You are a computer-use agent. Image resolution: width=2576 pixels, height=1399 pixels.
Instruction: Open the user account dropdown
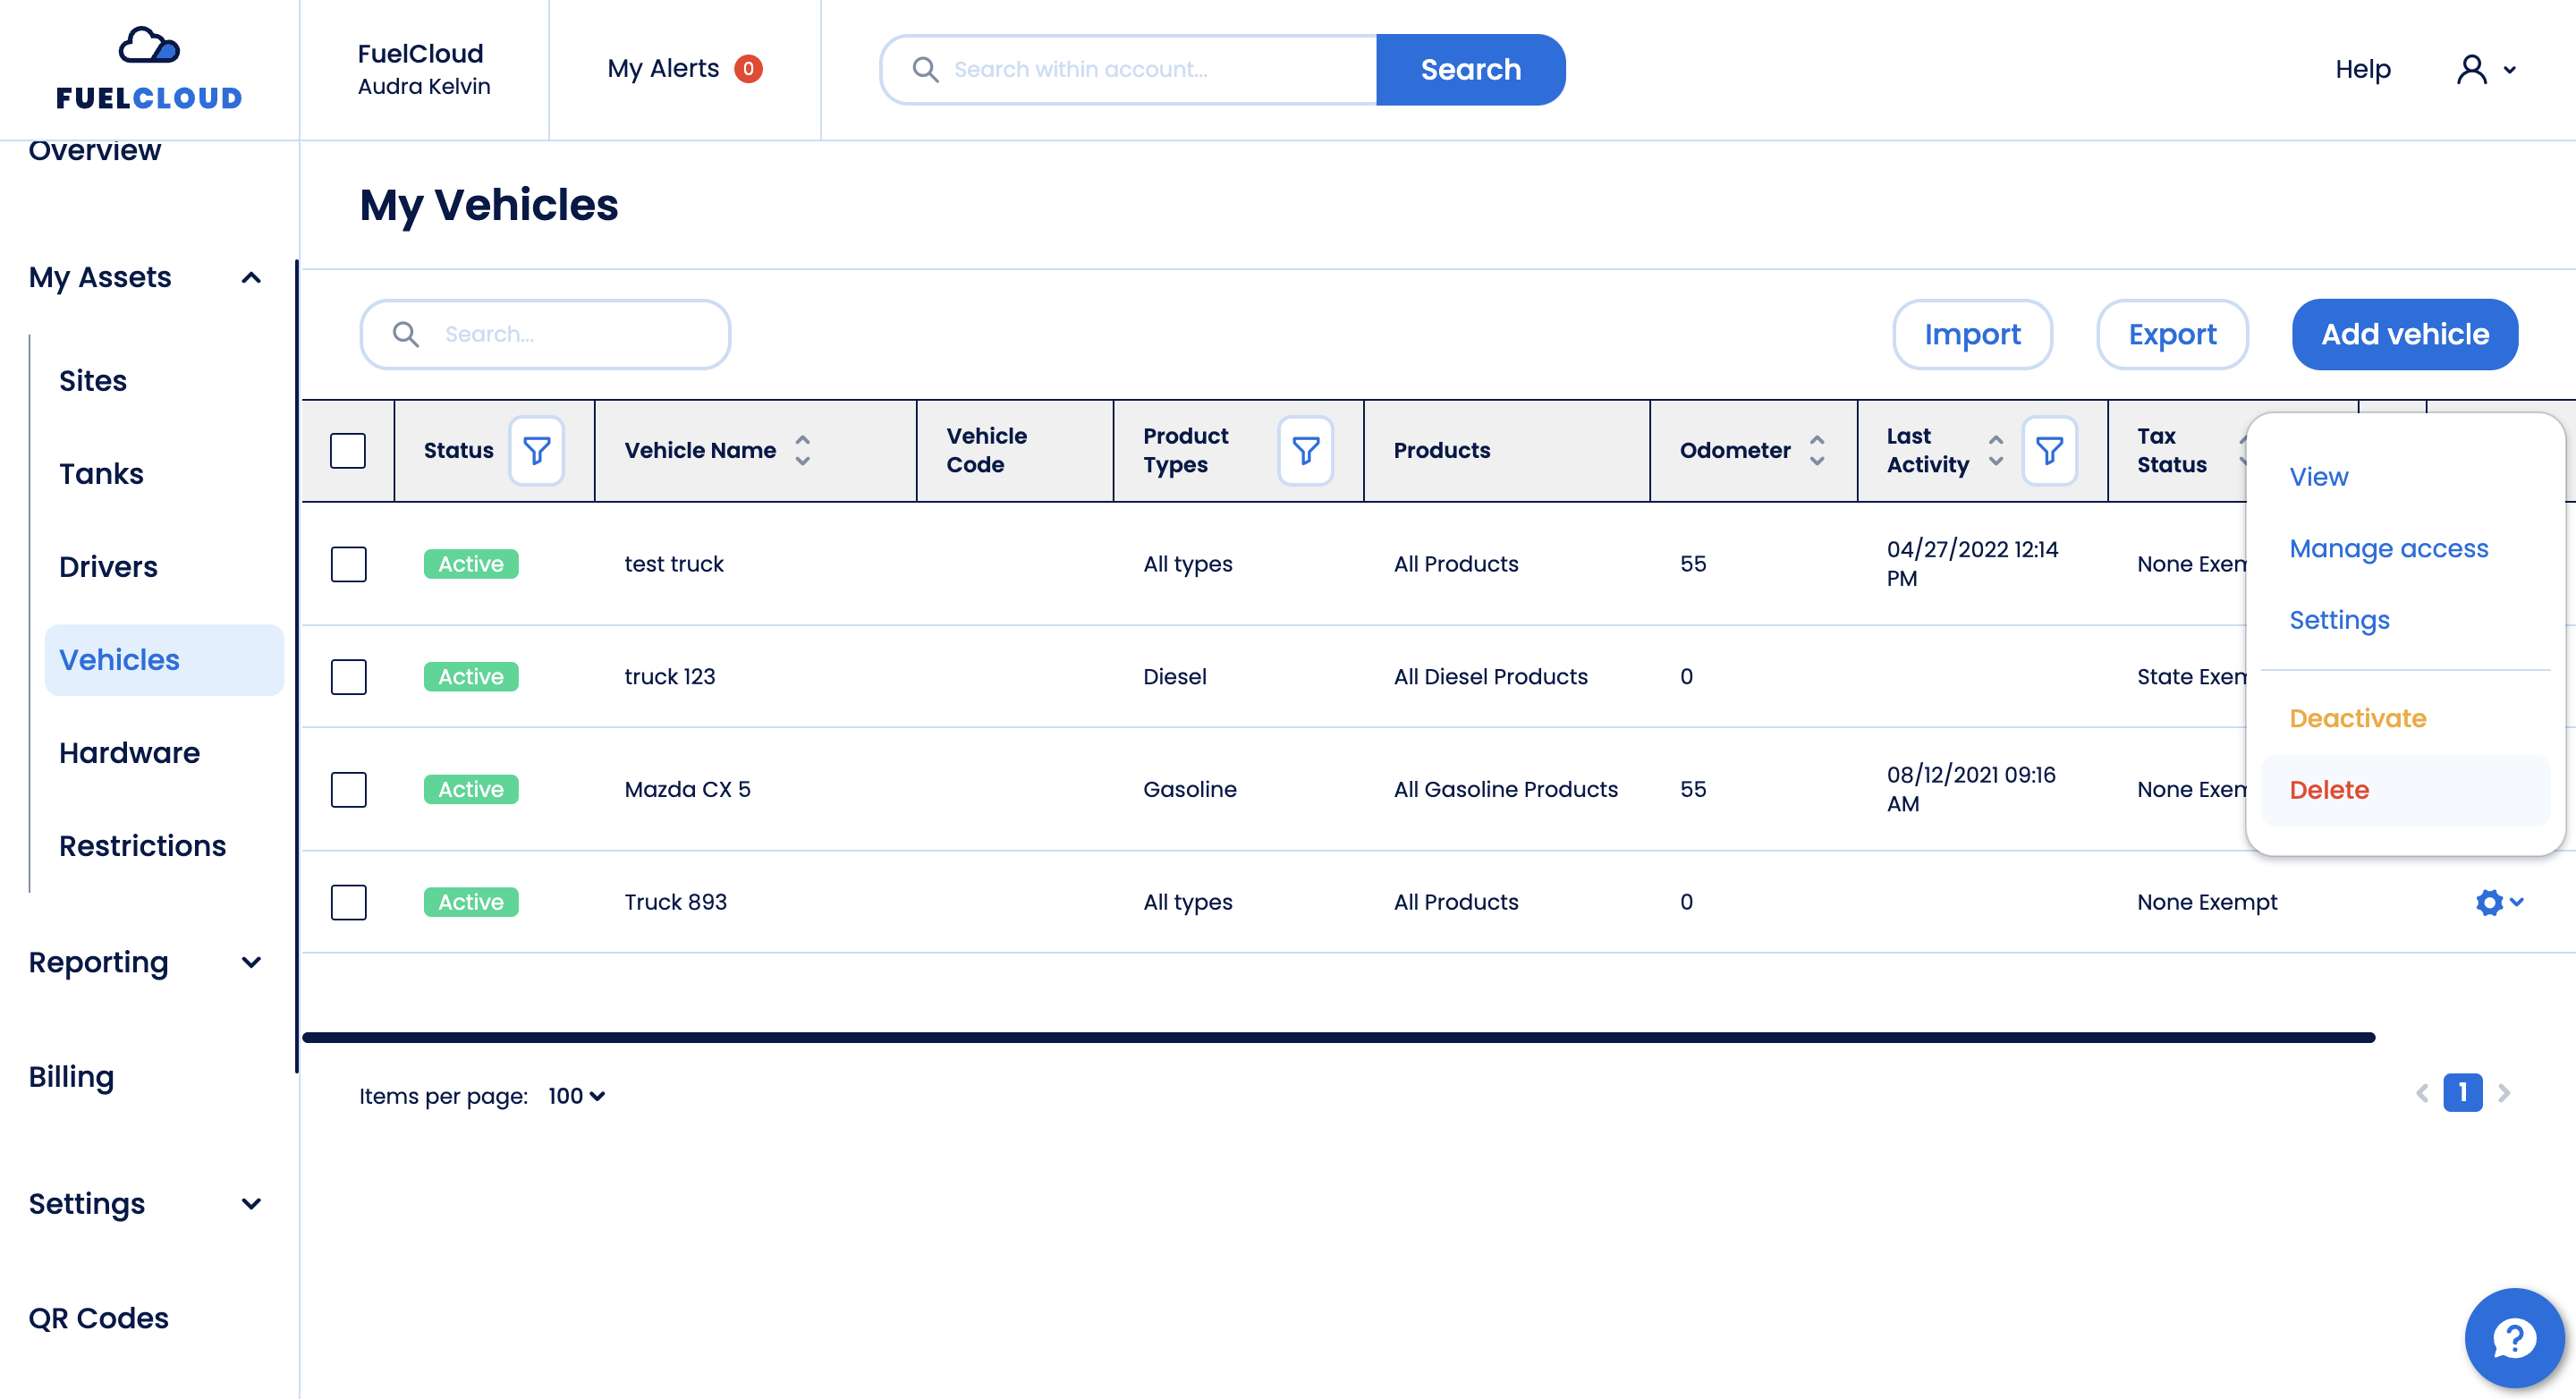(x=2485, y=69)
